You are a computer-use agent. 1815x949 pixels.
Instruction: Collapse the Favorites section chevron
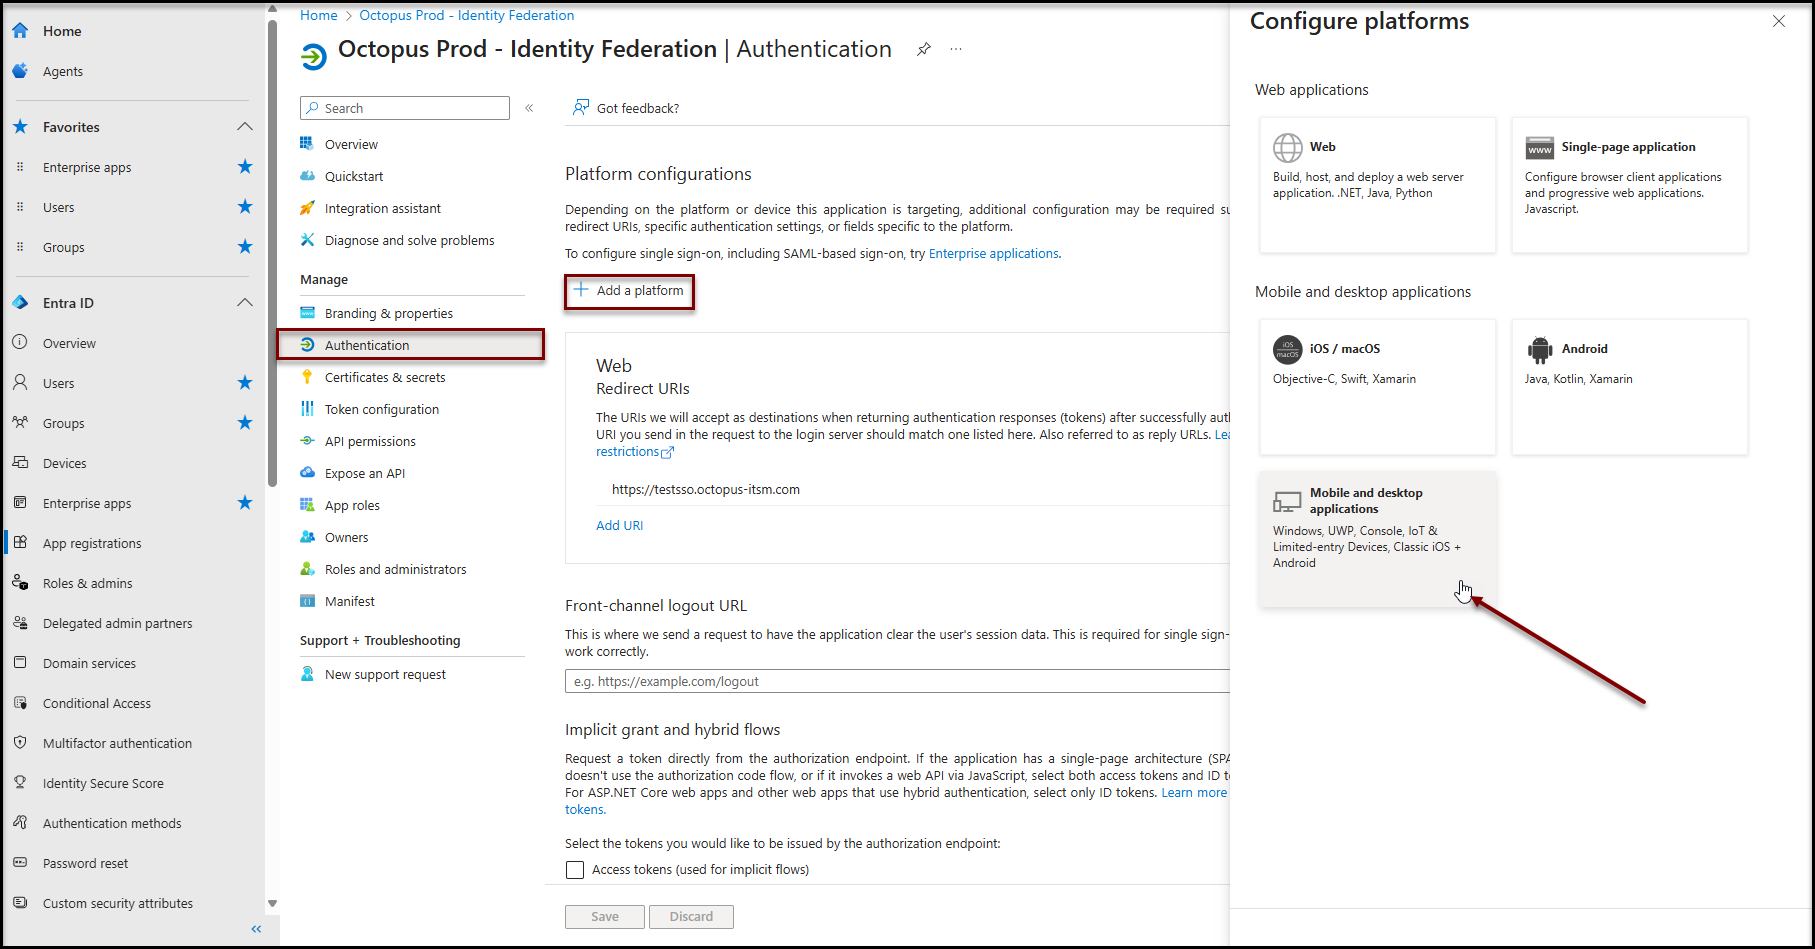pos(245,127)
